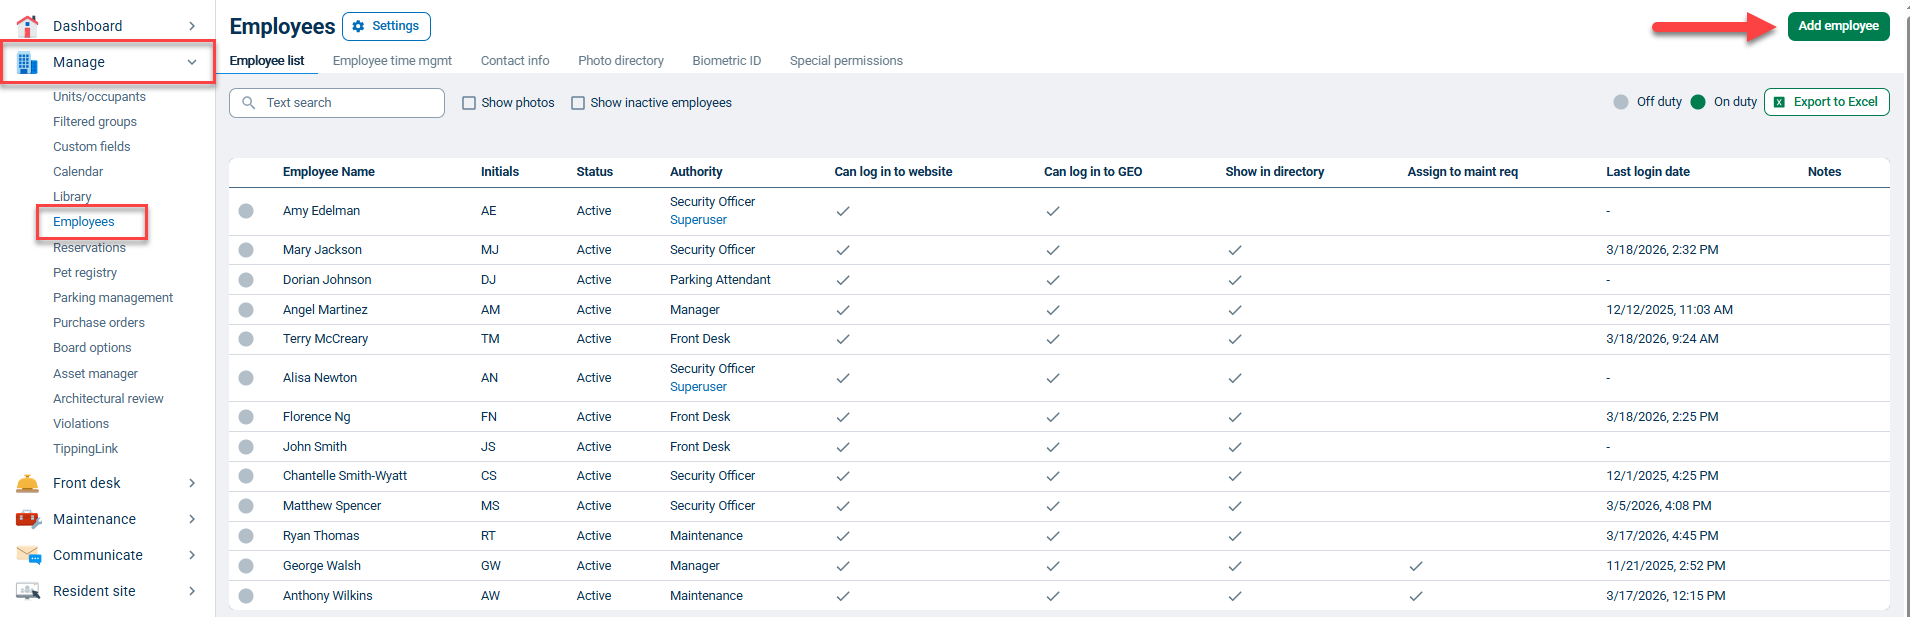Click the Manage building icon
Screen dimensions: 1910x617
pos(28,62)
